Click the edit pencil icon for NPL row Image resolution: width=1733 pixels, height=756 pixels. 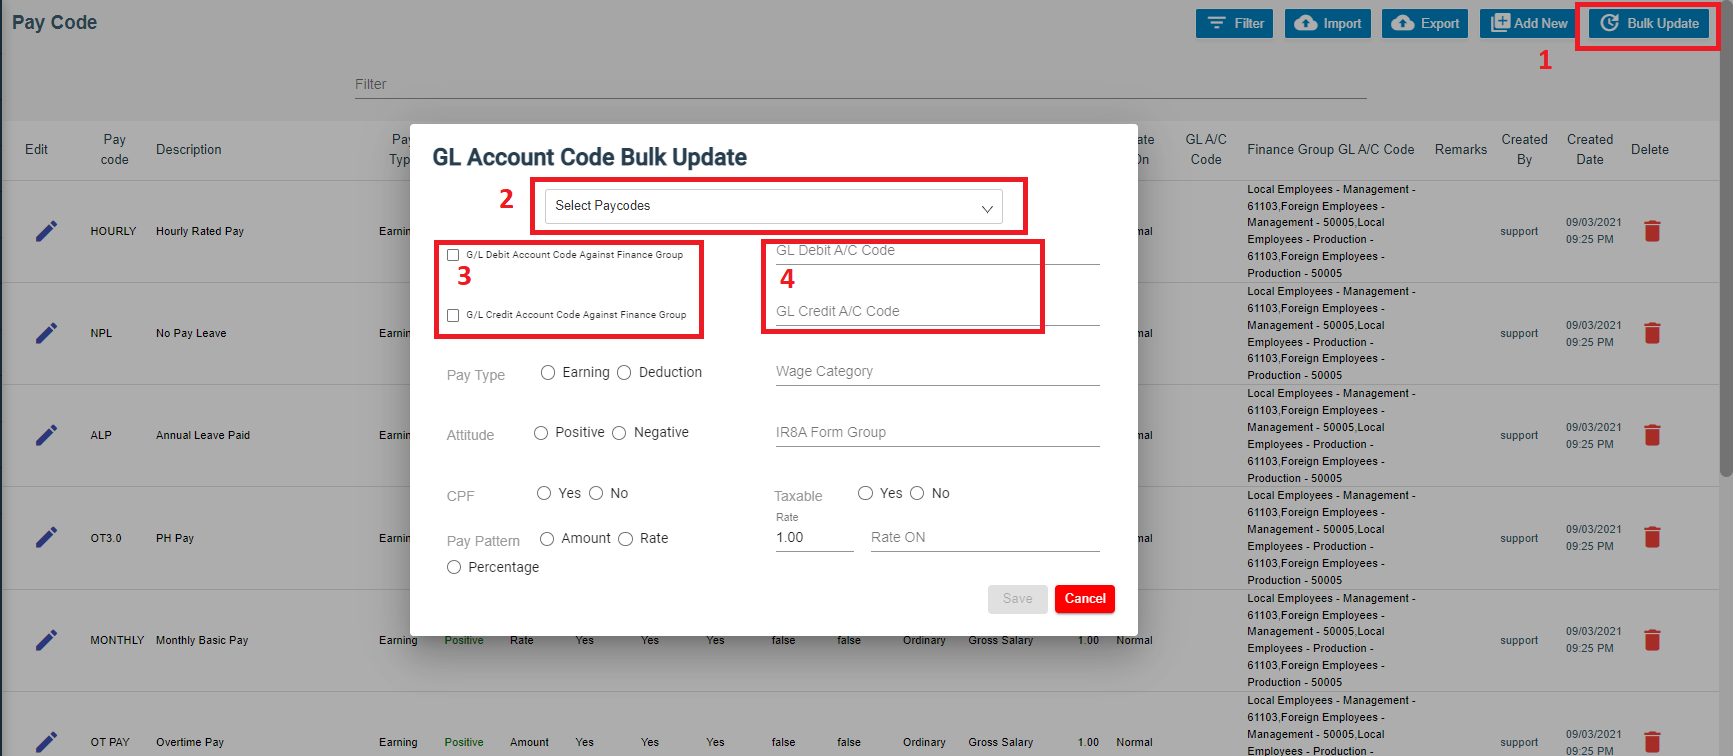(46, 334)
